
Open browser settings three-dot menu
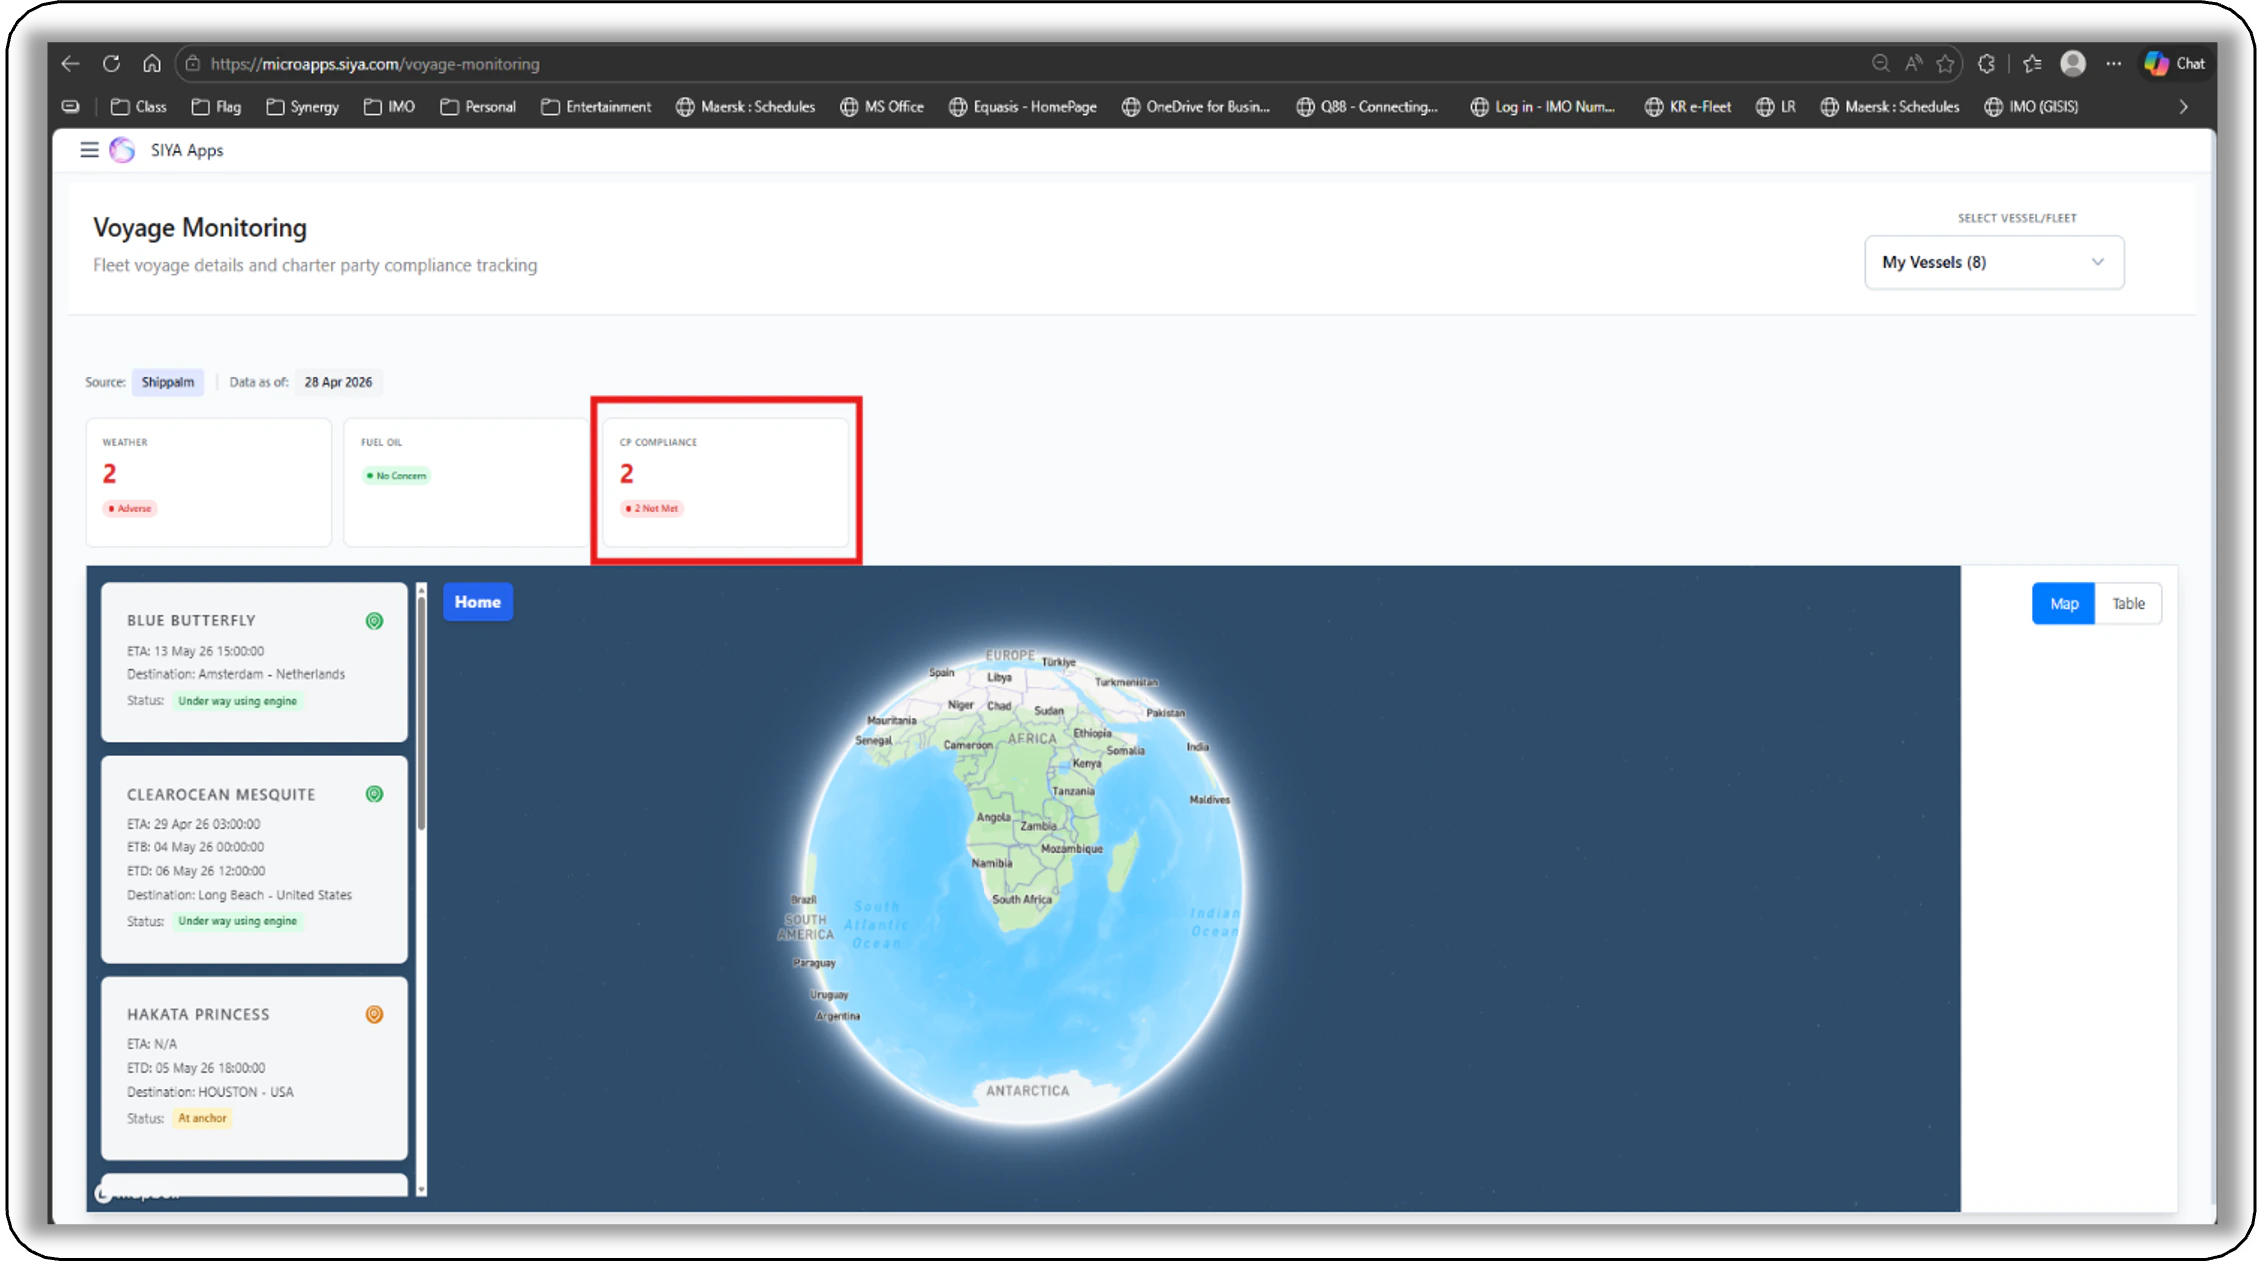pos(2113,64)
